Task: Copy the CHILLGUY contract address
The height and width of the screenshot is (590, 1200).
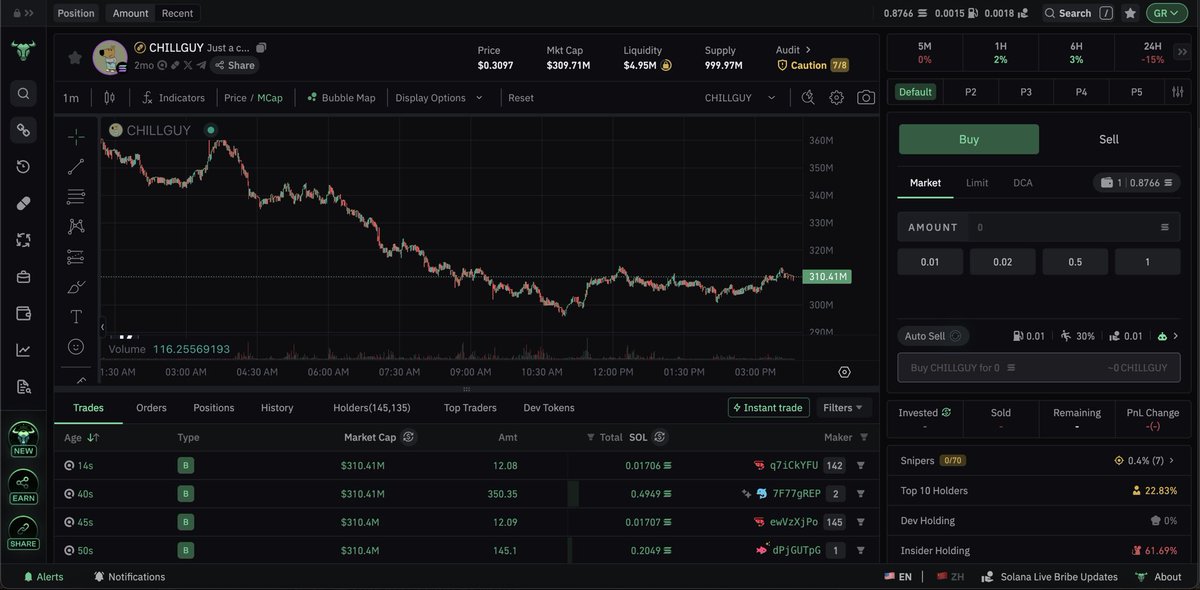Action: [x=261, y=48]
